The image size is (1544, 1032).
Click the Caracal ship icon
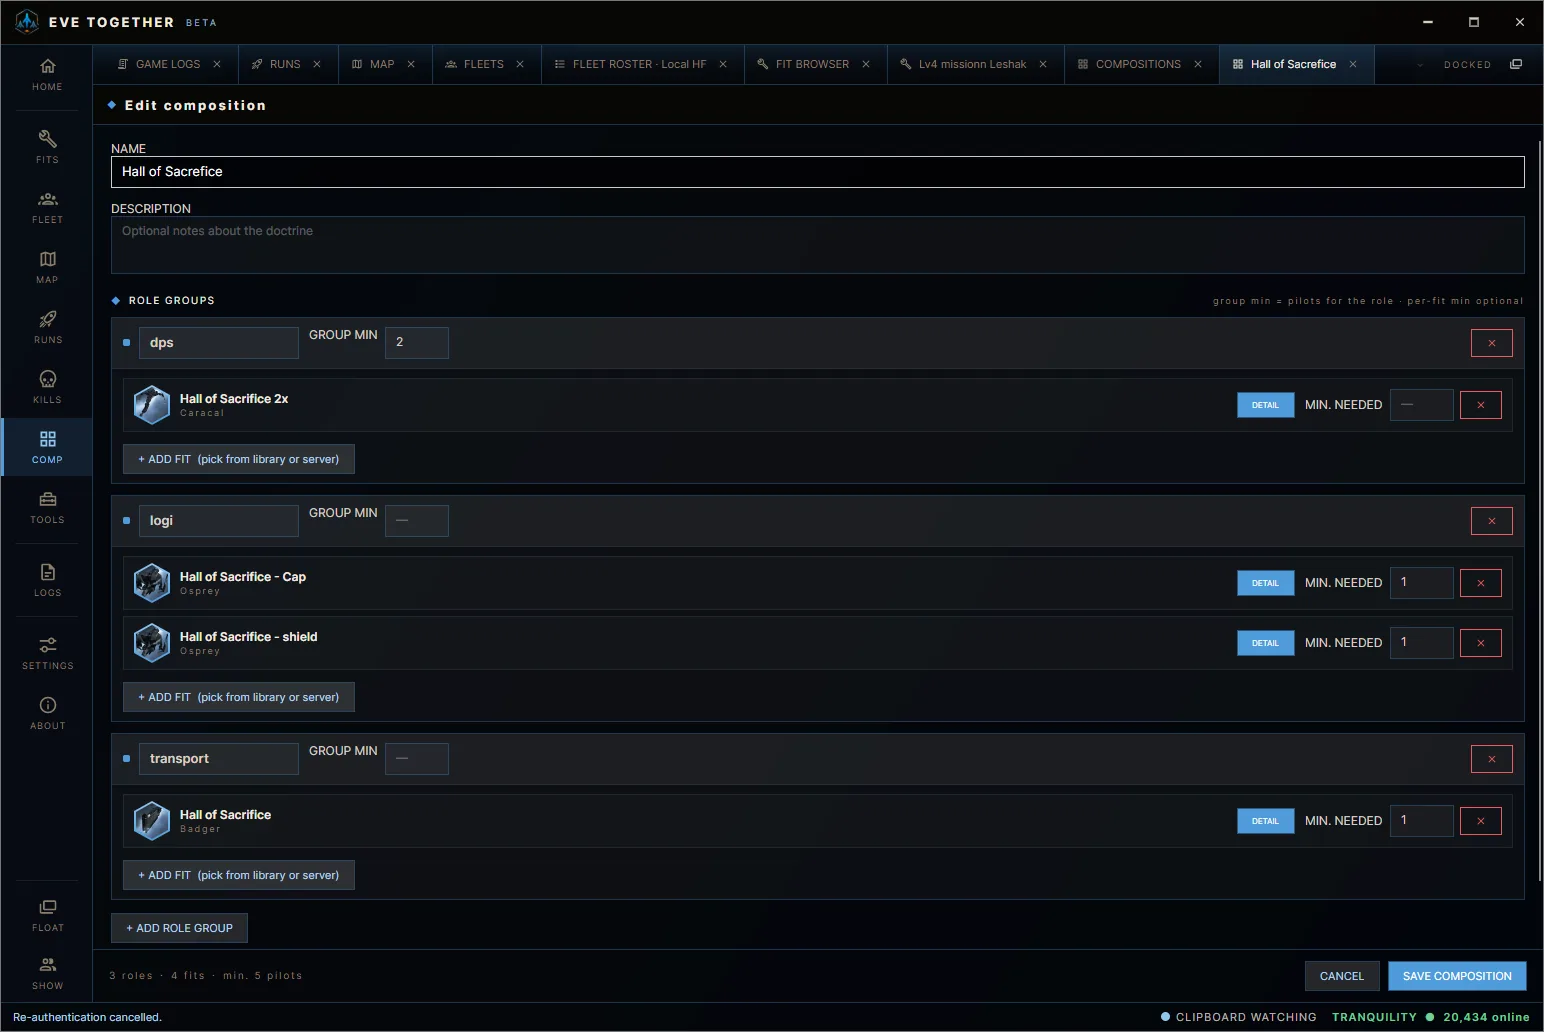[x=152, y=405]
